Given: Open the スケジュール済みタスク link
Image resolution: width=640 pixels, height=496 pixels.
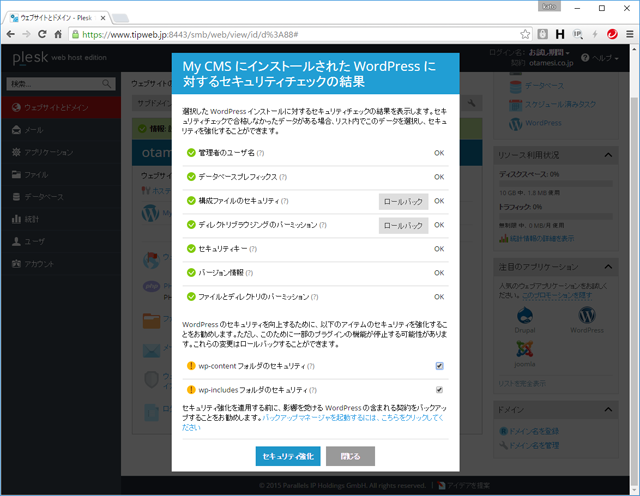Looking at the screenshot, I should (560, 105).
